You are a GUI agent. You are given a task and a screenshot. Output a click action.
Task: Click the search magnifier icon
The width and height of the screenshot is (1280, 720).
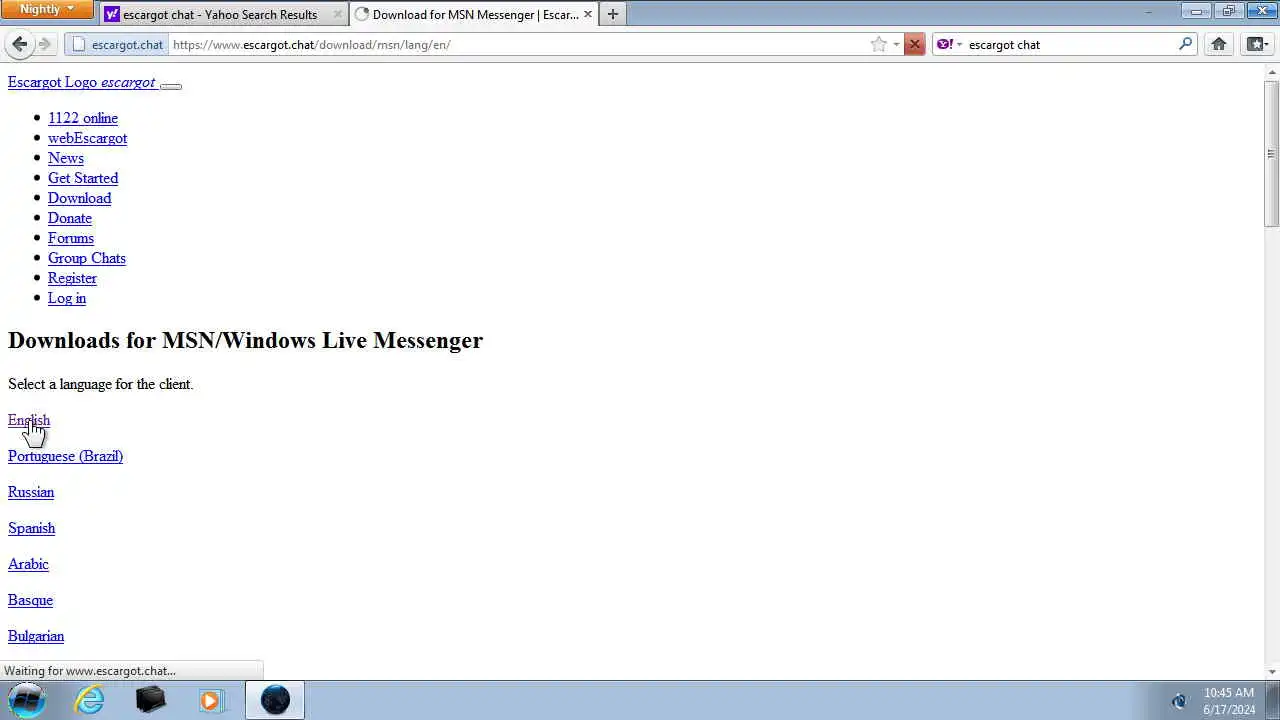pyautogui.click(x=1185, y=44)
